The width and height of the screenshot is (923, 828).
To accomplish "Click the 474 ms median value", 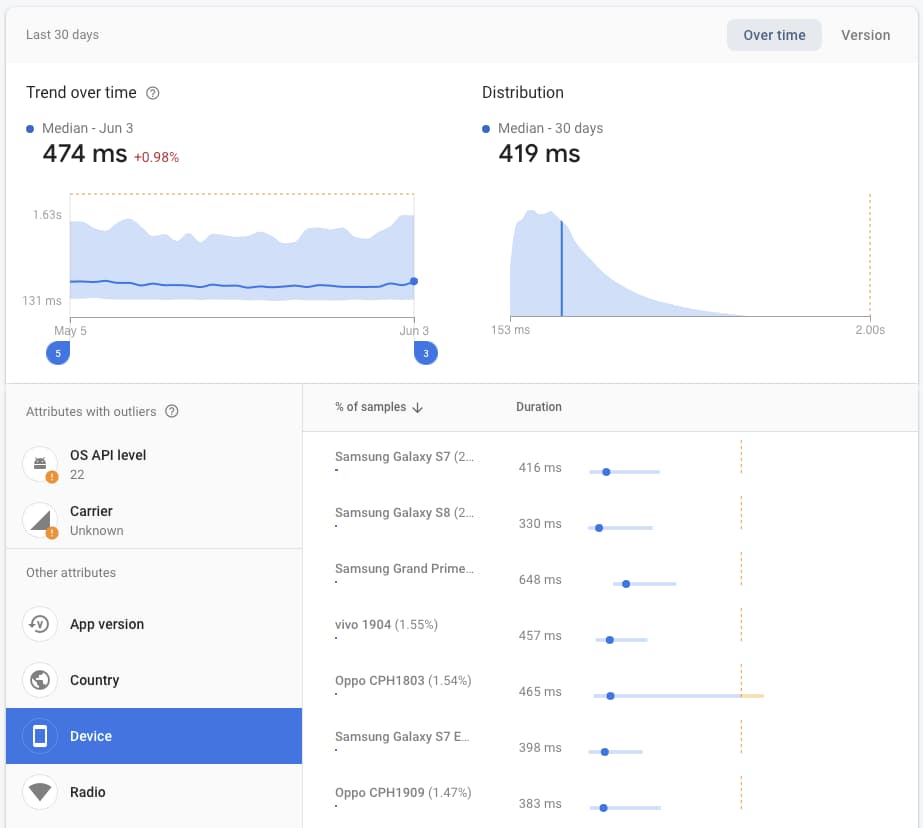I will click(x=85, y=154).
